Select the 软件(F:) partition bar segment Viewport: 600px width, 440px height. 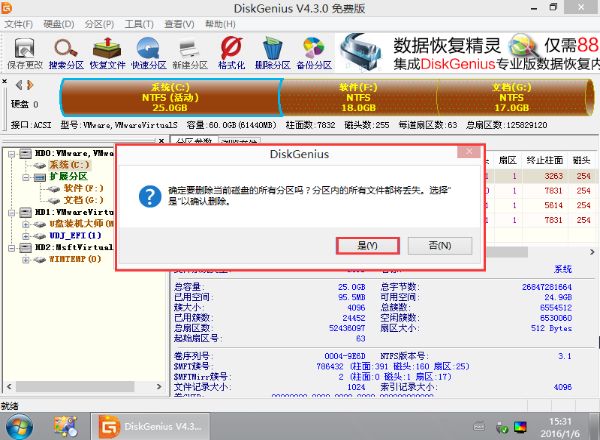[359, 97]
